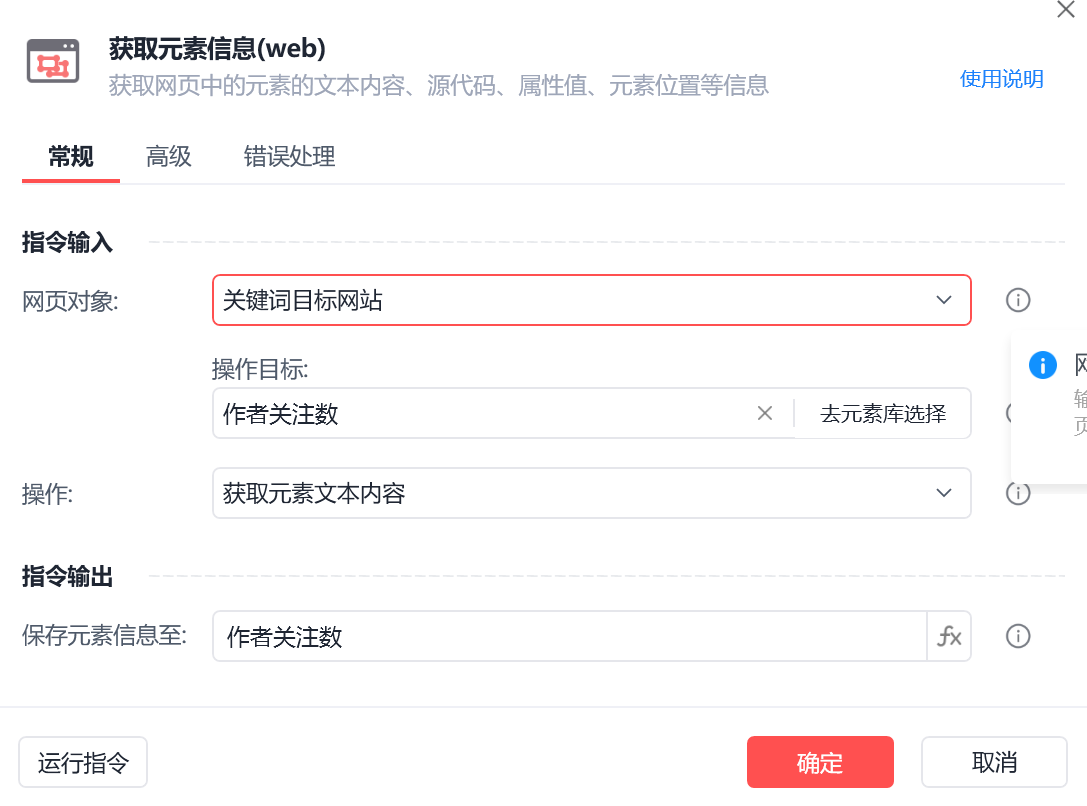The width and height of the screenshot is (1087, 806).
Task: Click the 保存元素信息至 input field
Action: tap(570, 637)
